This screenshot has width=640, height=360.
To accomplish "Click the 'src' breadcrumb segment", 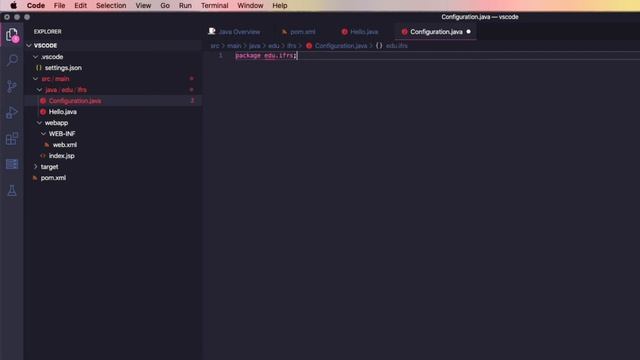I will 215,46.
